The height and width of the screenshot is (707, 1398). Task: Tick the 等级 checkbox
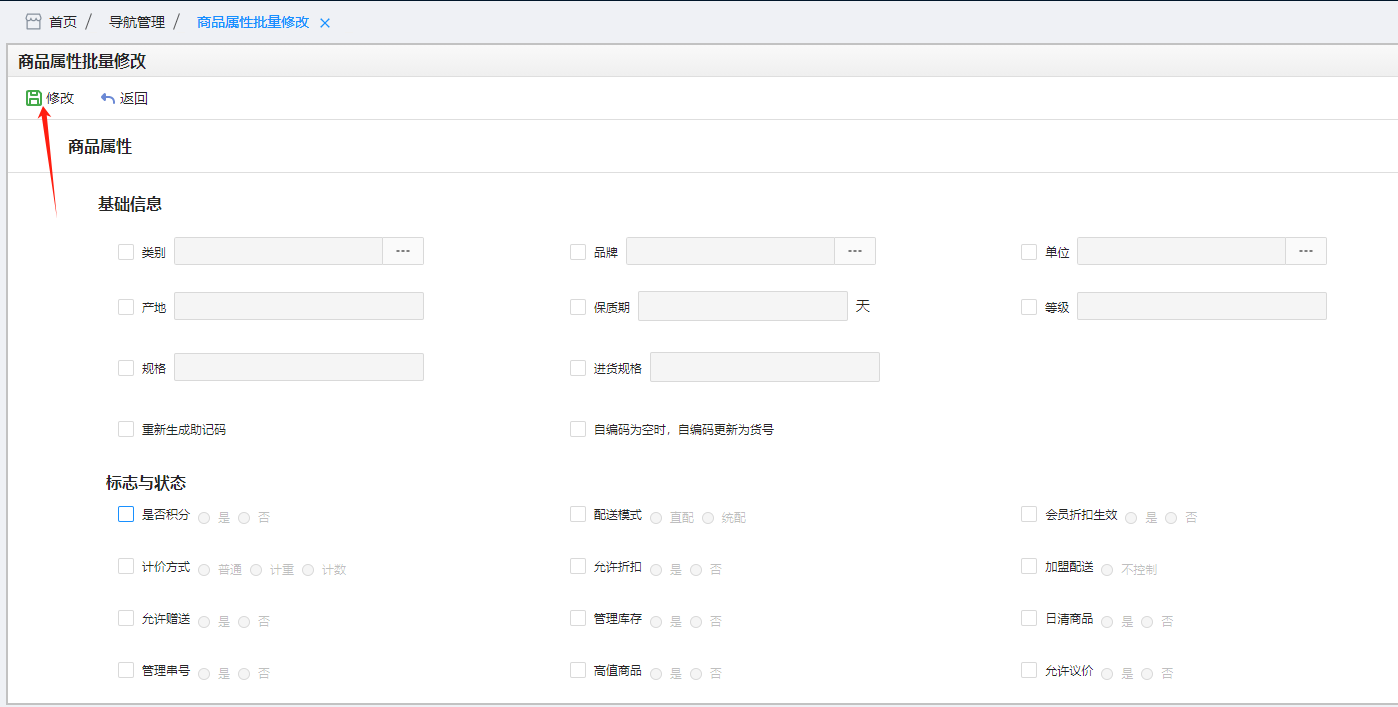pyautogui.click(x=1029, y=307)
